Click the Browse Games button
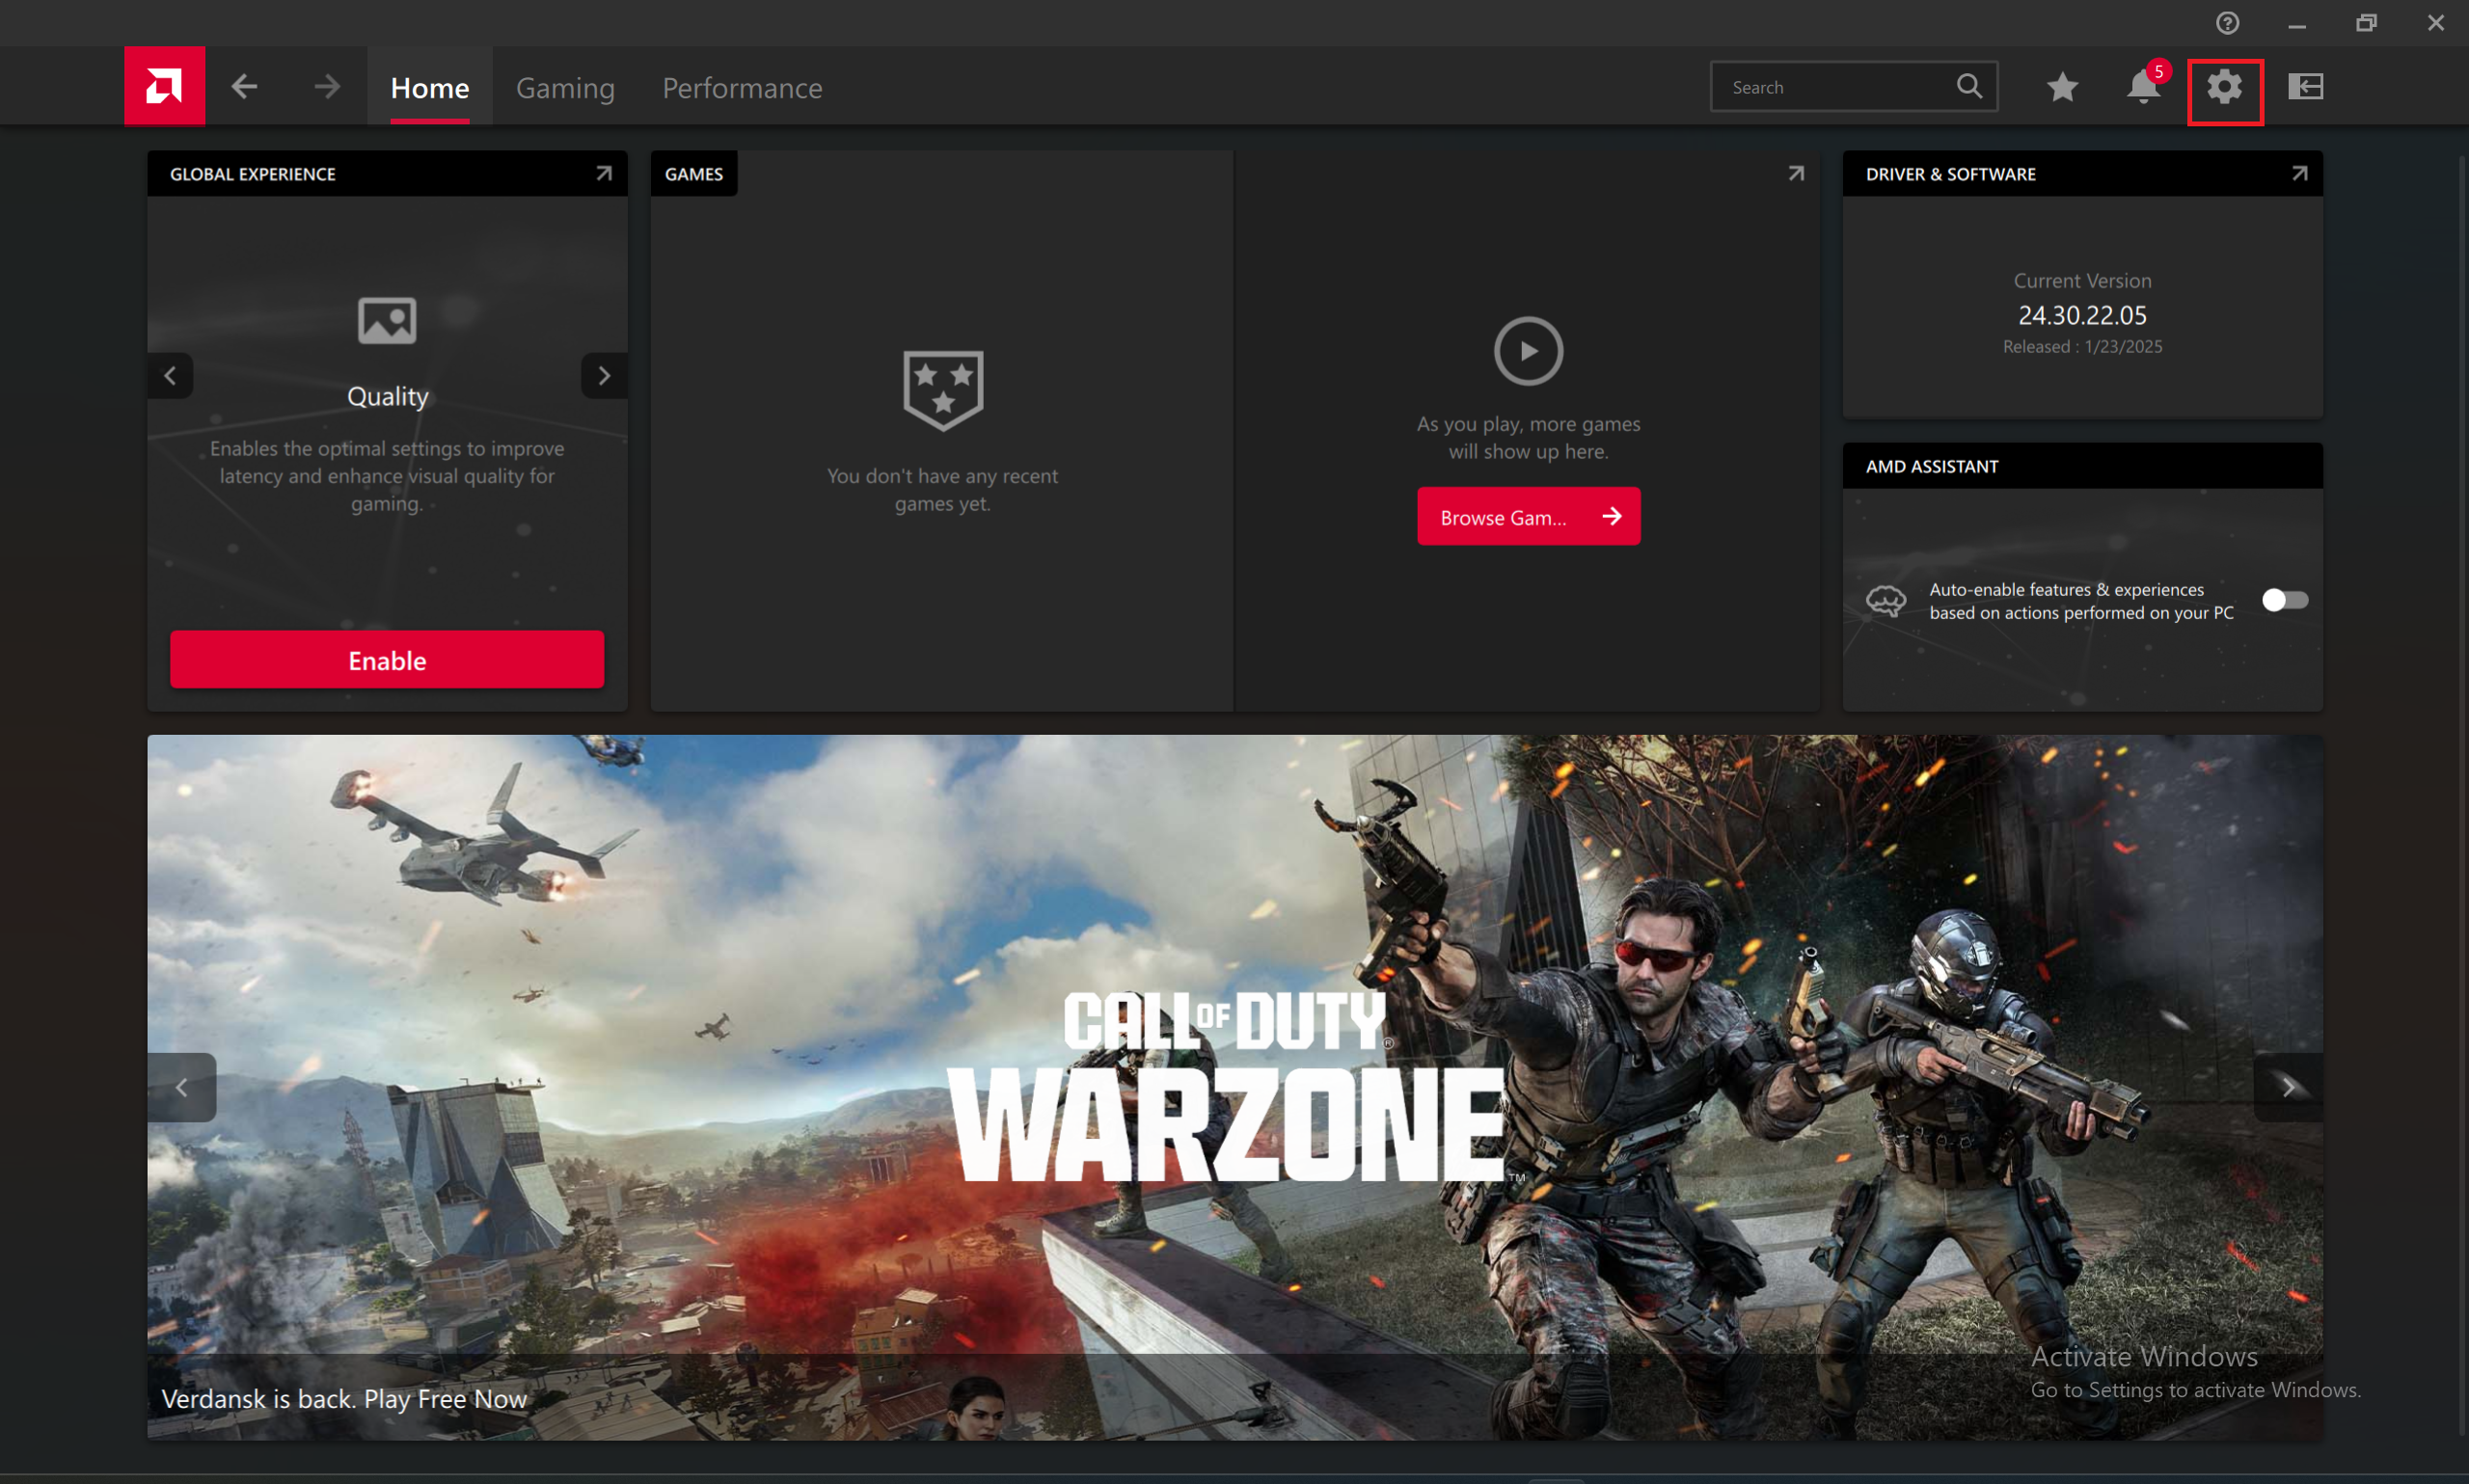This screenshot has width=2469, height=1484. point(1528,516)
